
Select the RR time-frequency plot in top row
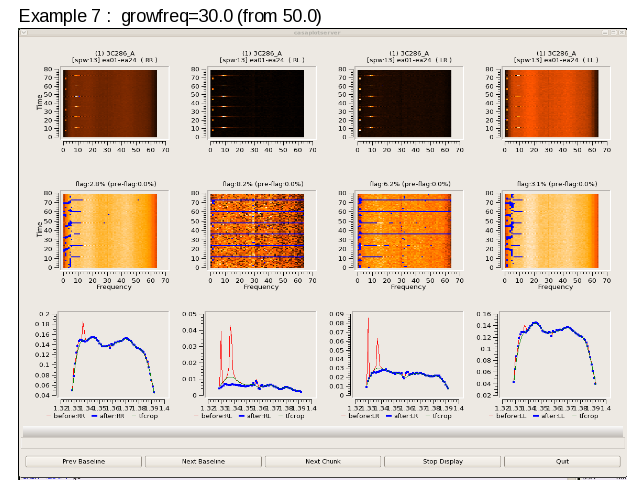click(x=110, y=103)
